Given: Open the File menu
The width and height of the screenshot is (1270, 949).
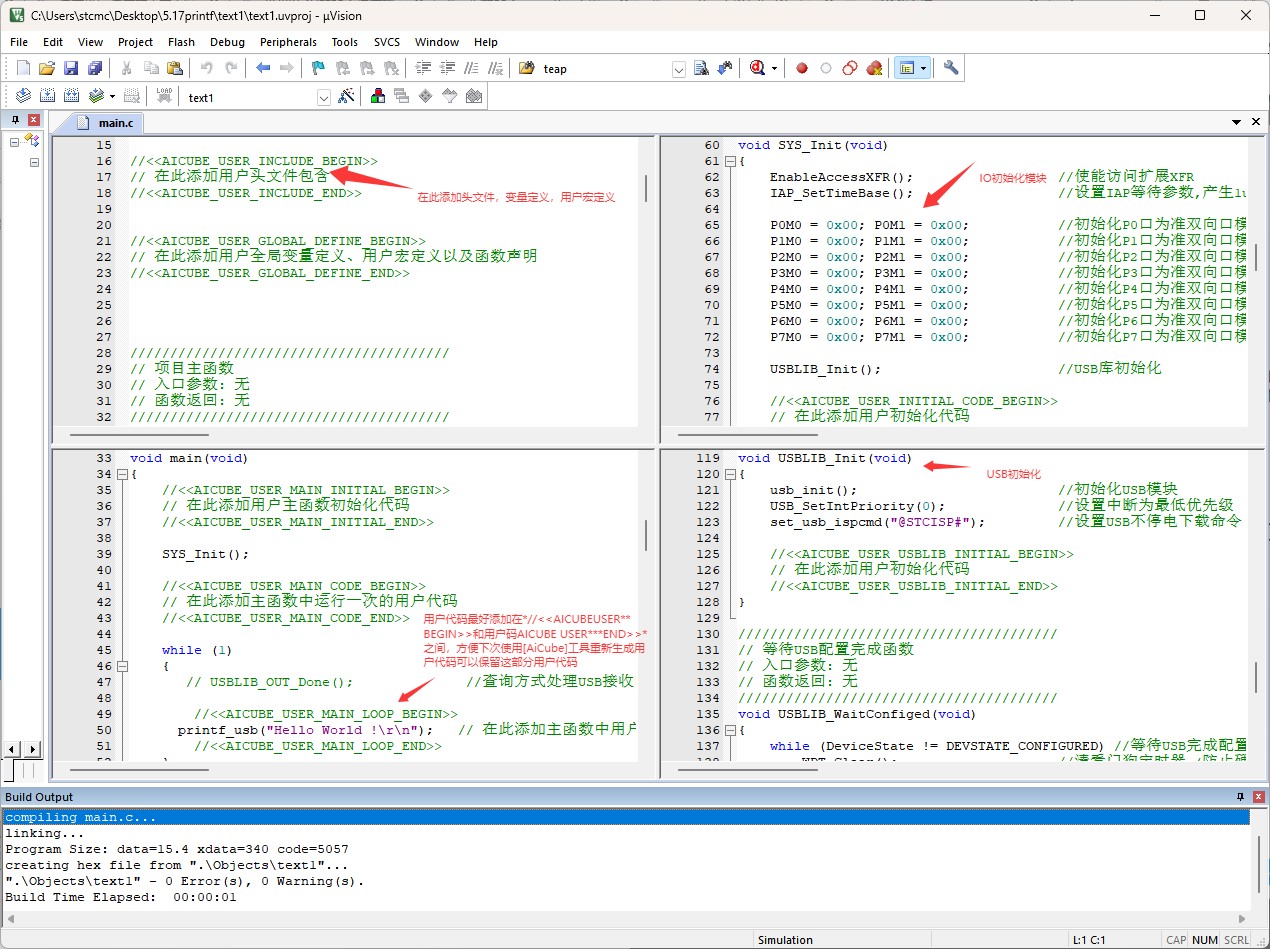Looking at the screenshot, I should tap(19, 42).
